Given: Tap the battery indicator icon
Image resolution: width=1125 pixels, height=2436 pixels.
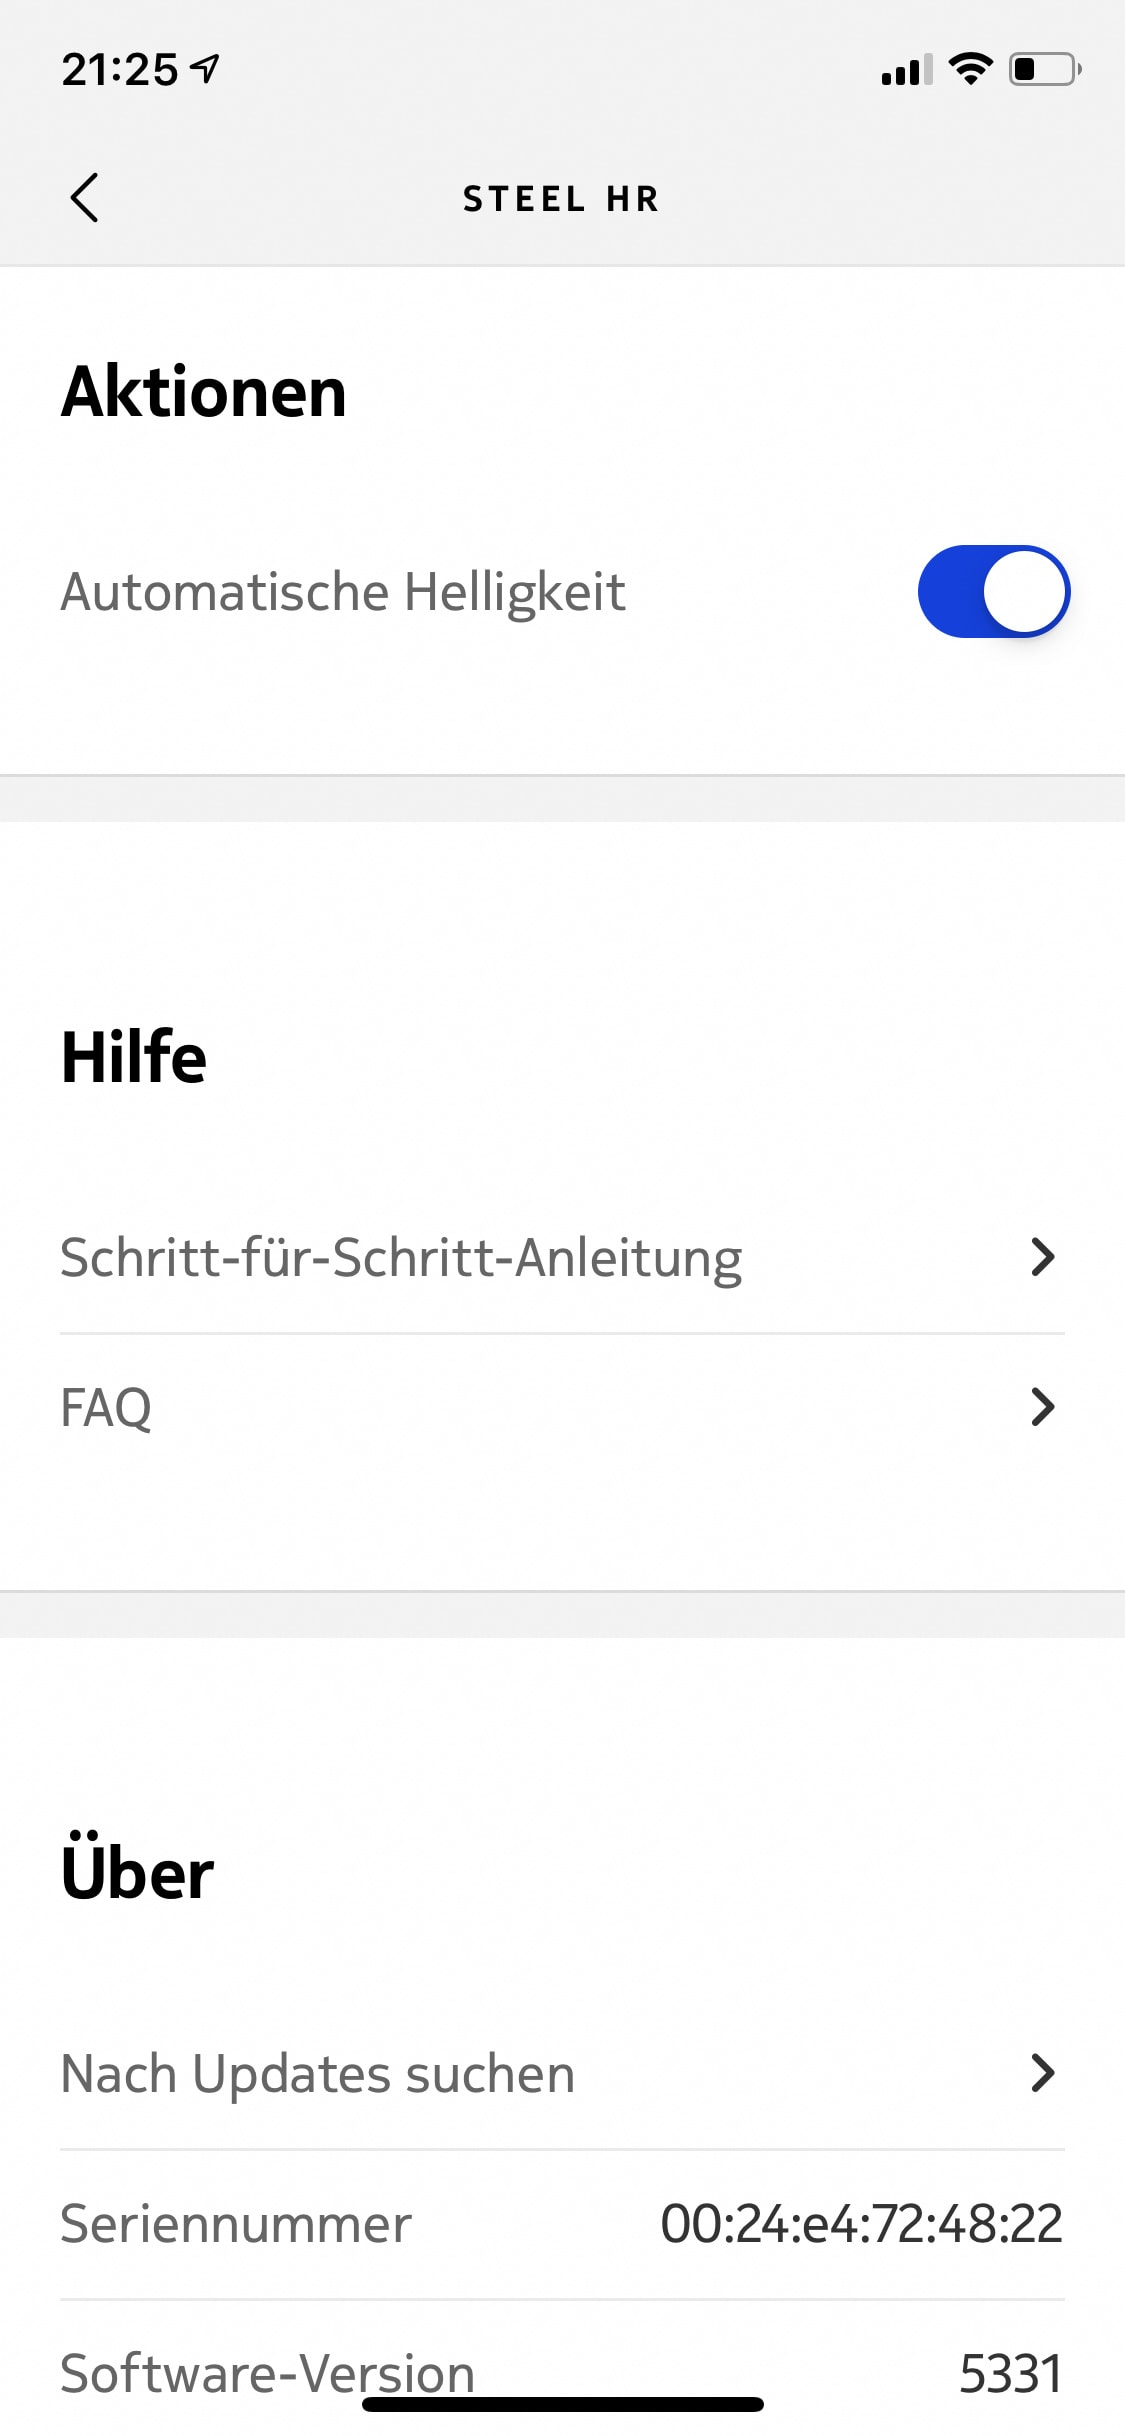Looking at the screenshot, I should point(1045,69).
